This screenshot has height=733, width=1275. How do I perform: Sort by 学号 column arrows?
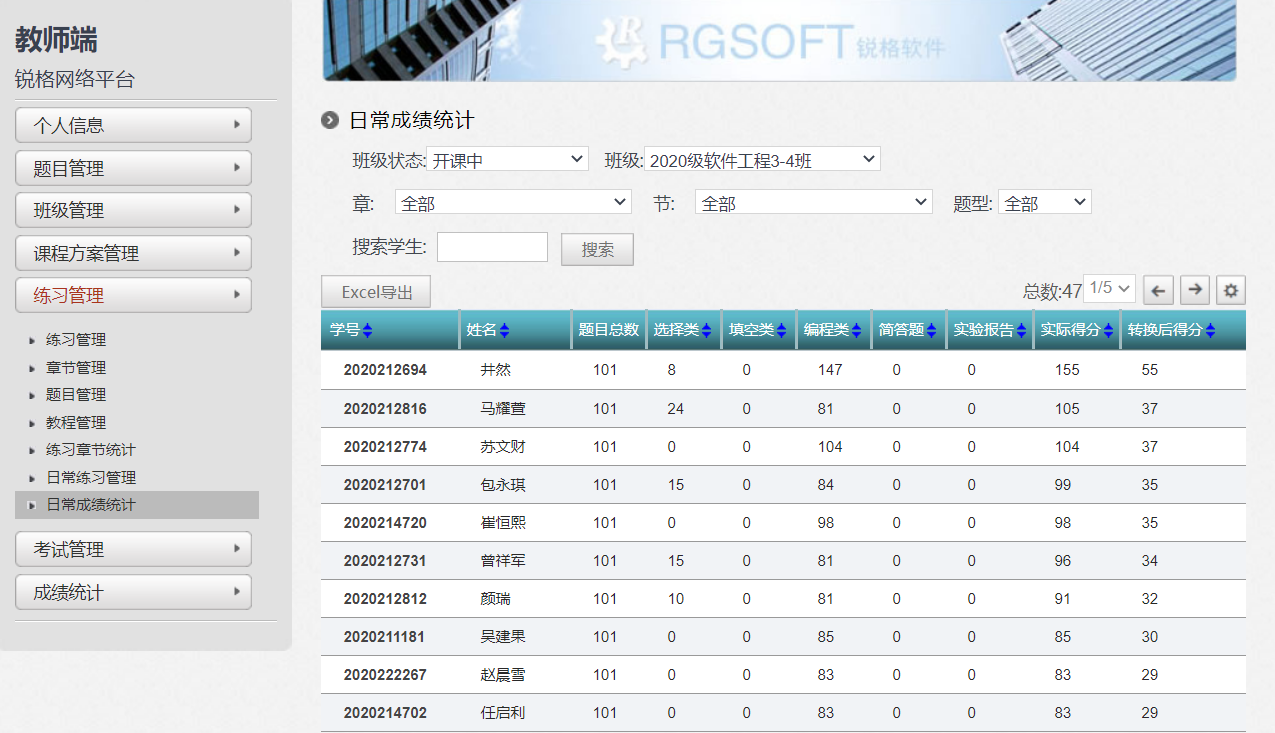[367, 330]
